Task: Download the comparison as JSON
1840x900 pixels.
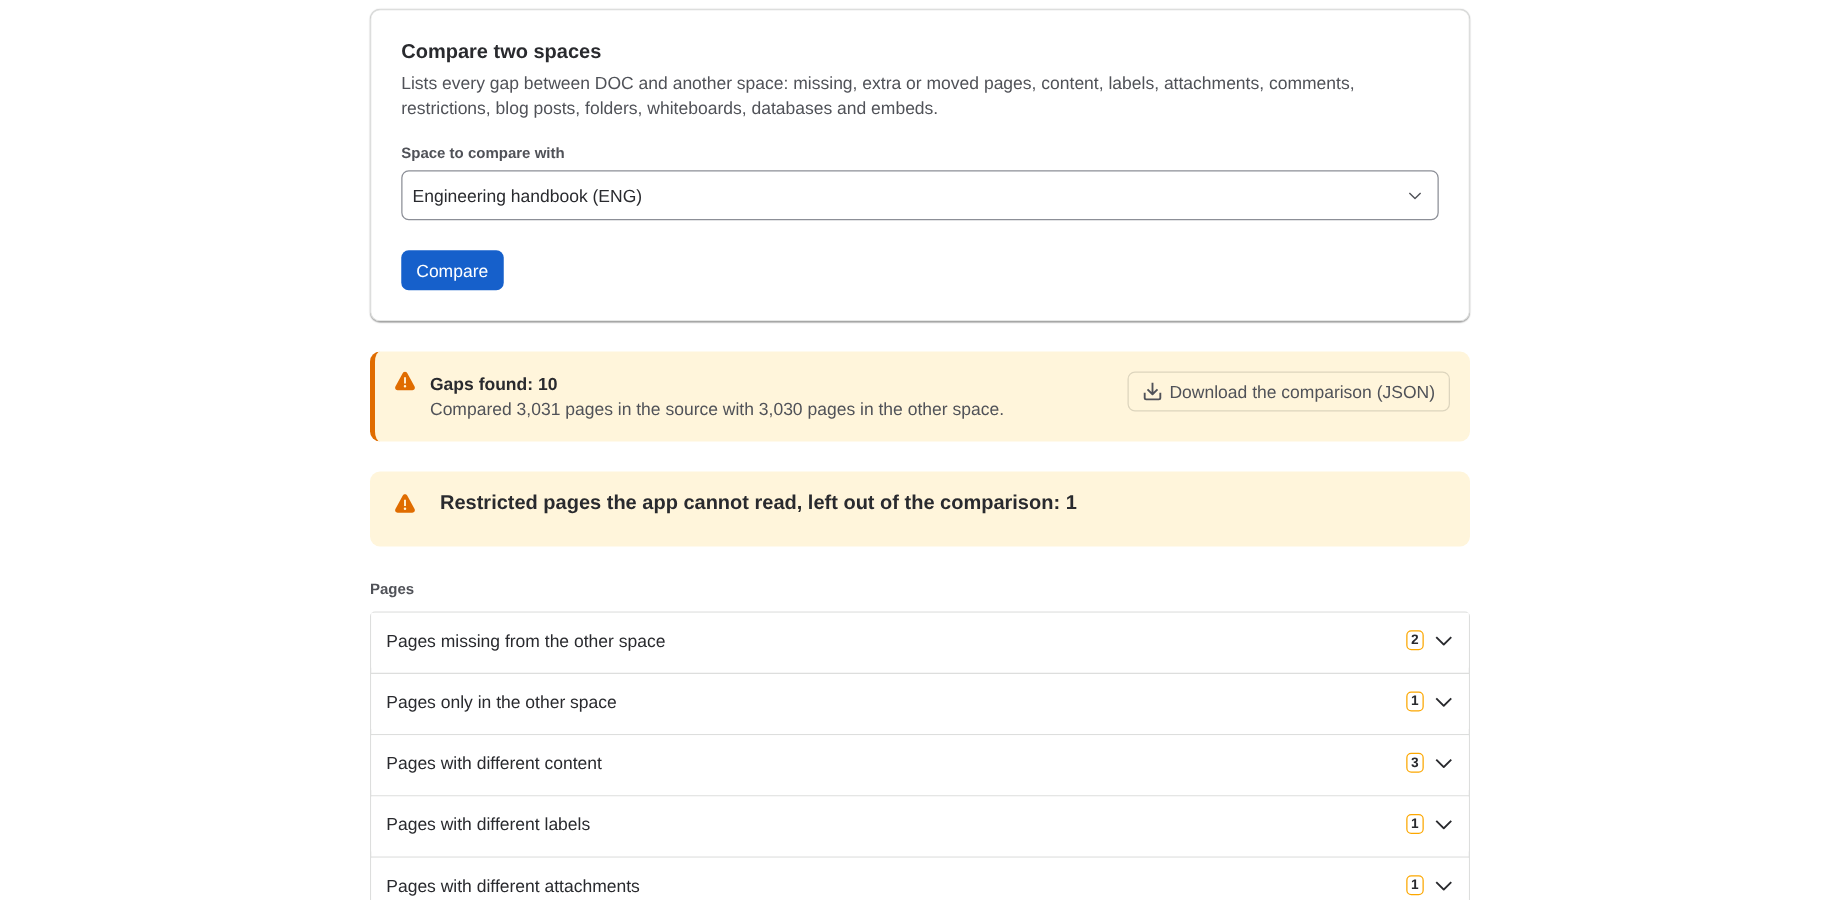Action: click(x=1288, y=392)
